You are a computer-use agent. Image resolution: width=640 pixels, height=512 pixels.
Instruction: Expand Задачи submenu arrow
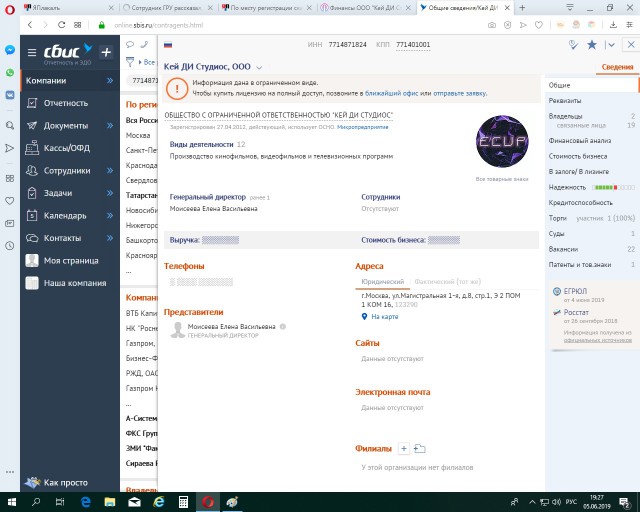110,193
